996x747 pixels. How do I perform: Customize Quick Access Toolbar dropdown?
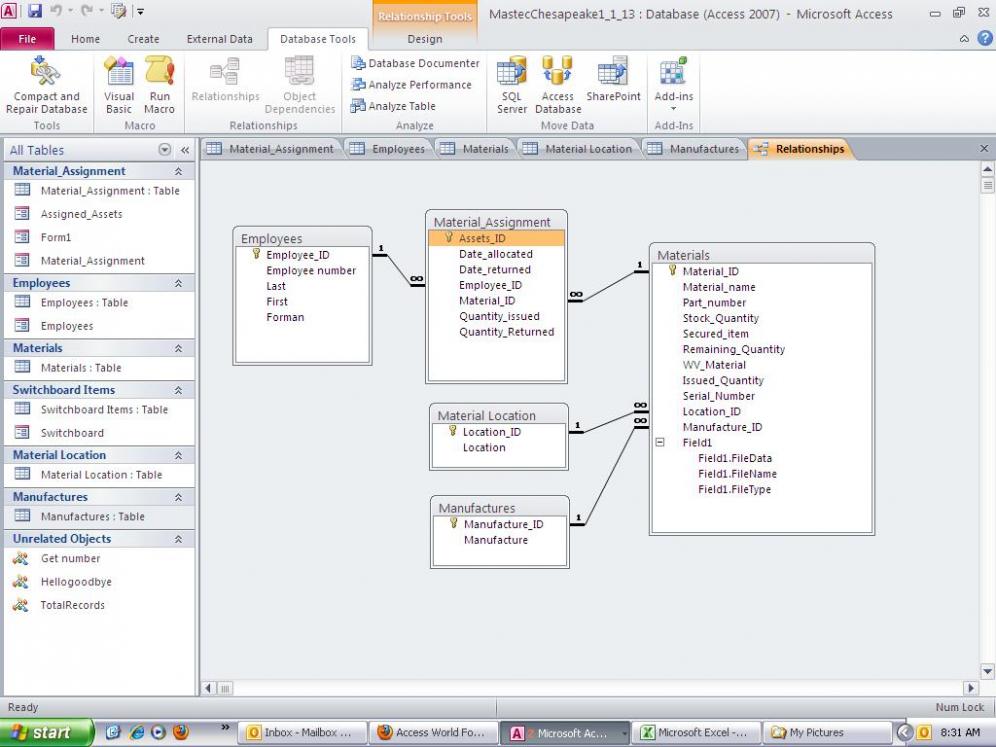pyautogui.click(x=140, y=11)
